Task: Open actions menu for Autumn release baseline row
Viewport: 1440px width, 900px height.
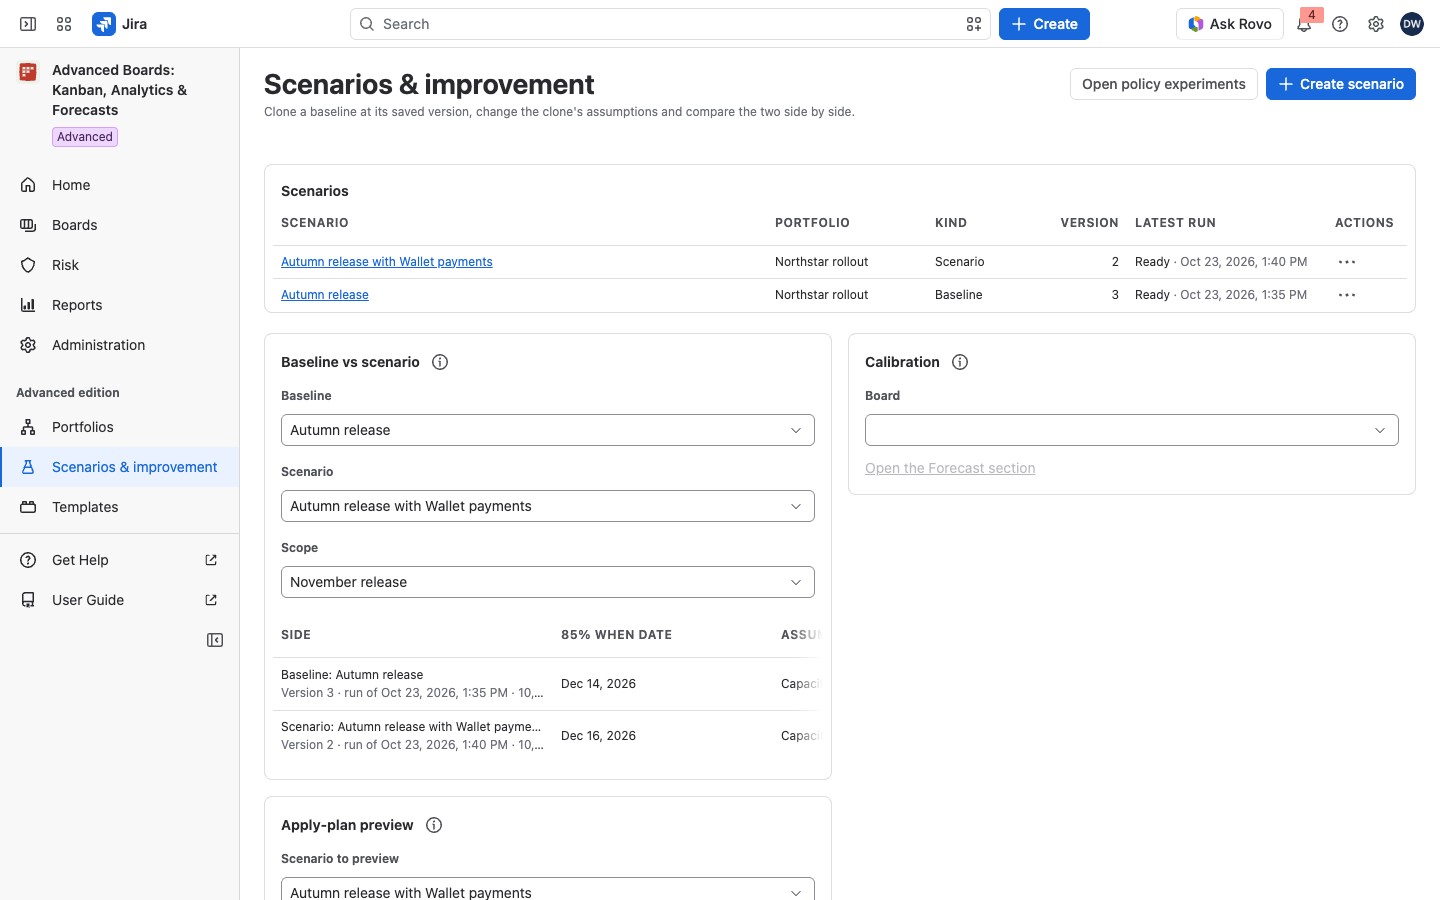Action: [x=1347, y=295]
